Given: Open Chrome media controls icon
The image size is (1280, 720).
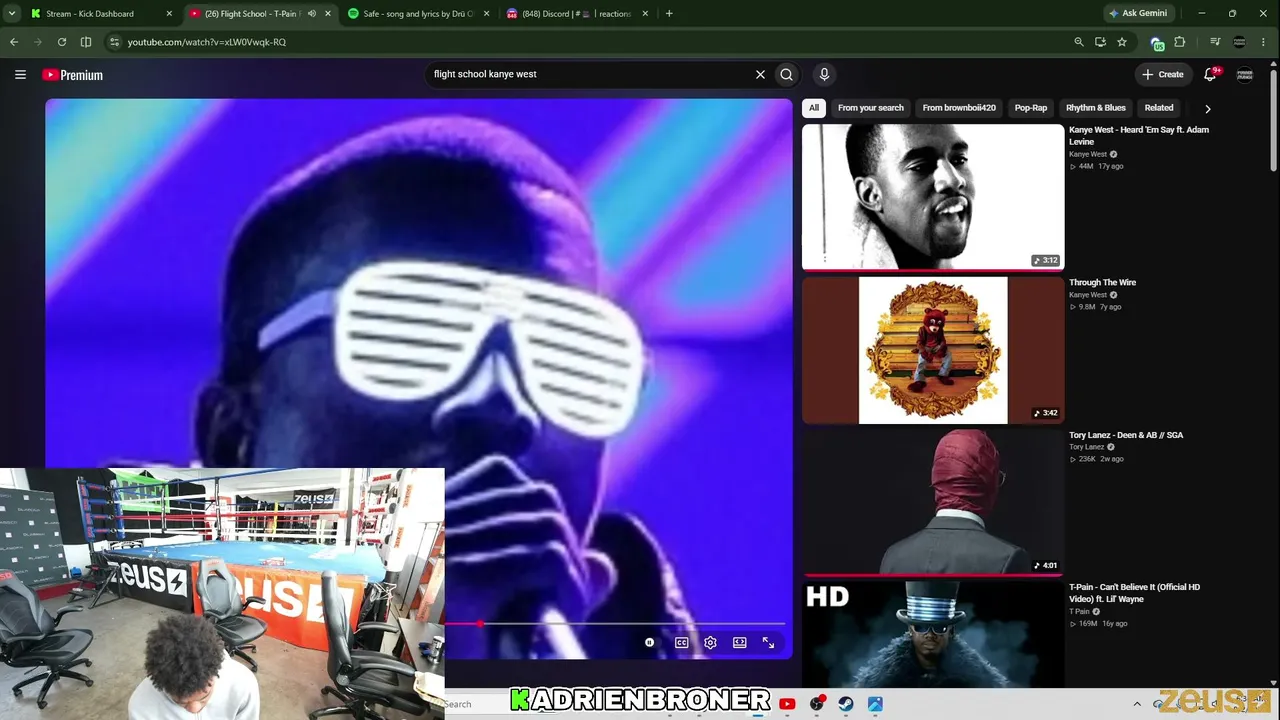Looking at the screenshot, I should pos(1215,42).
